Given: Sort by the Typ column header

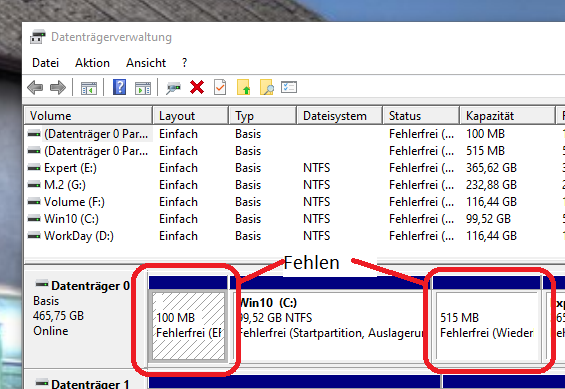Looking at the screenshot, I should (263, 116).
